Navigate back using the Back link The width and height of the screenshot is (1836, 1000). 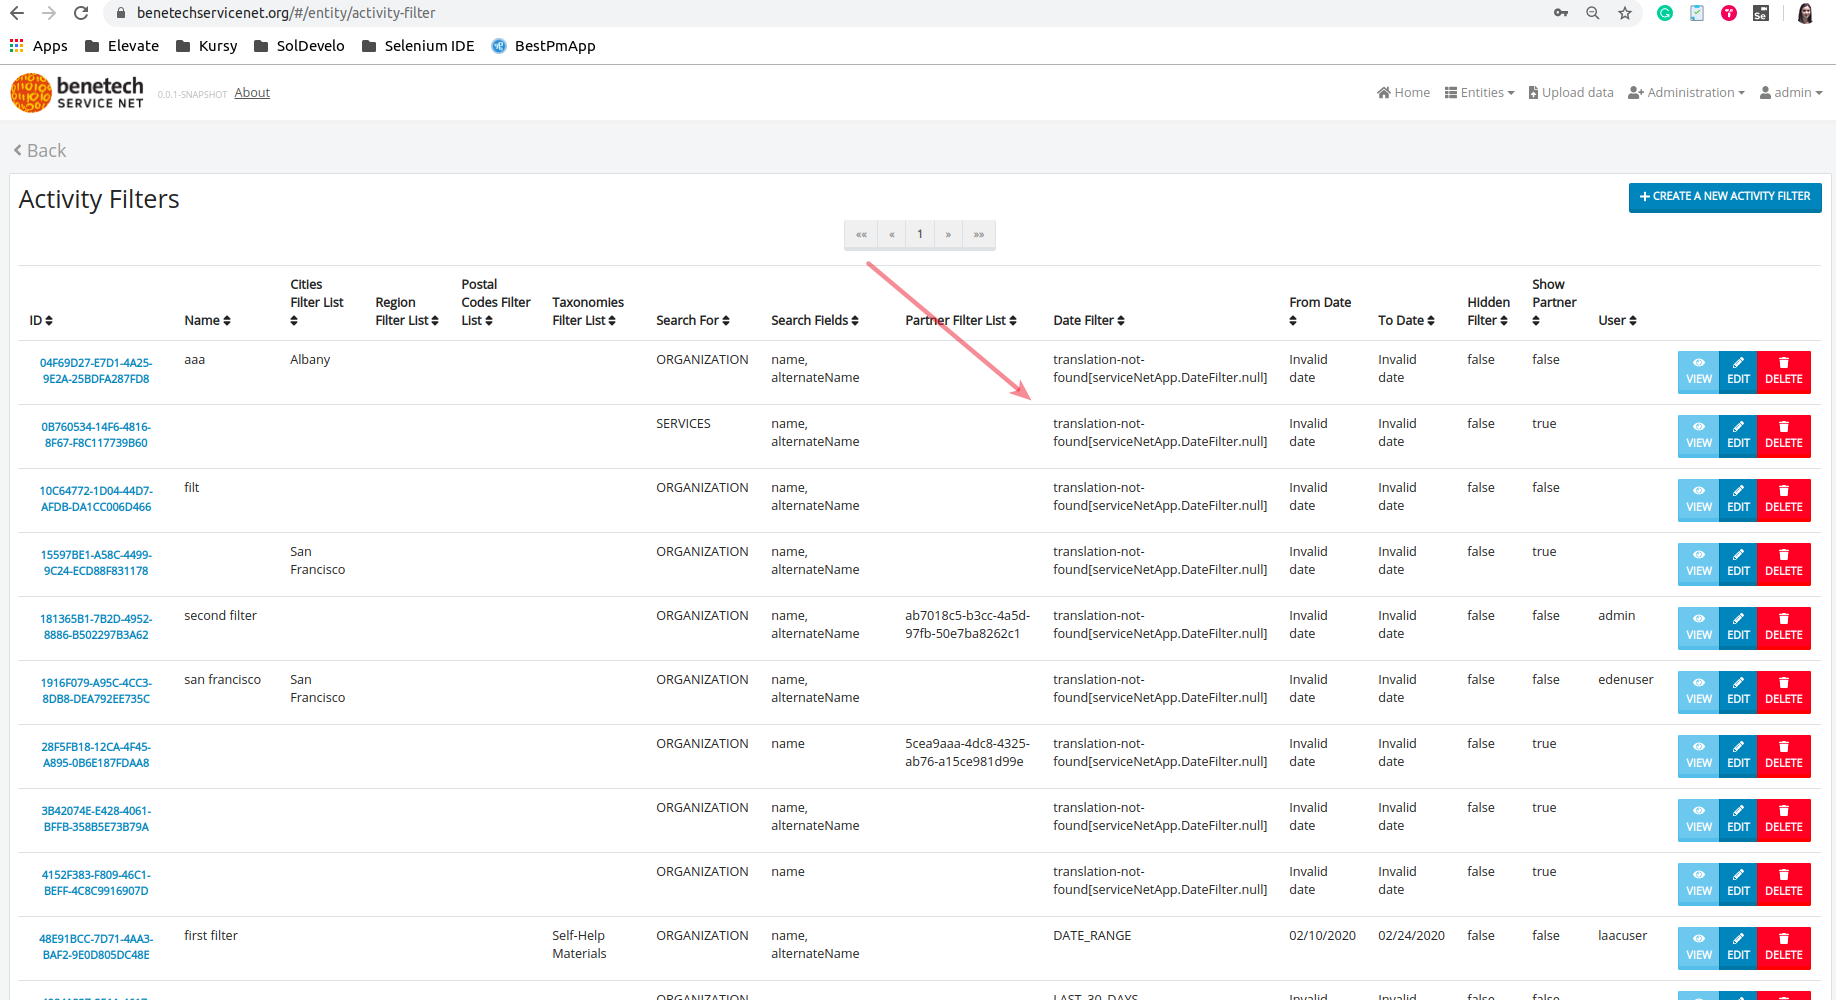40,150
